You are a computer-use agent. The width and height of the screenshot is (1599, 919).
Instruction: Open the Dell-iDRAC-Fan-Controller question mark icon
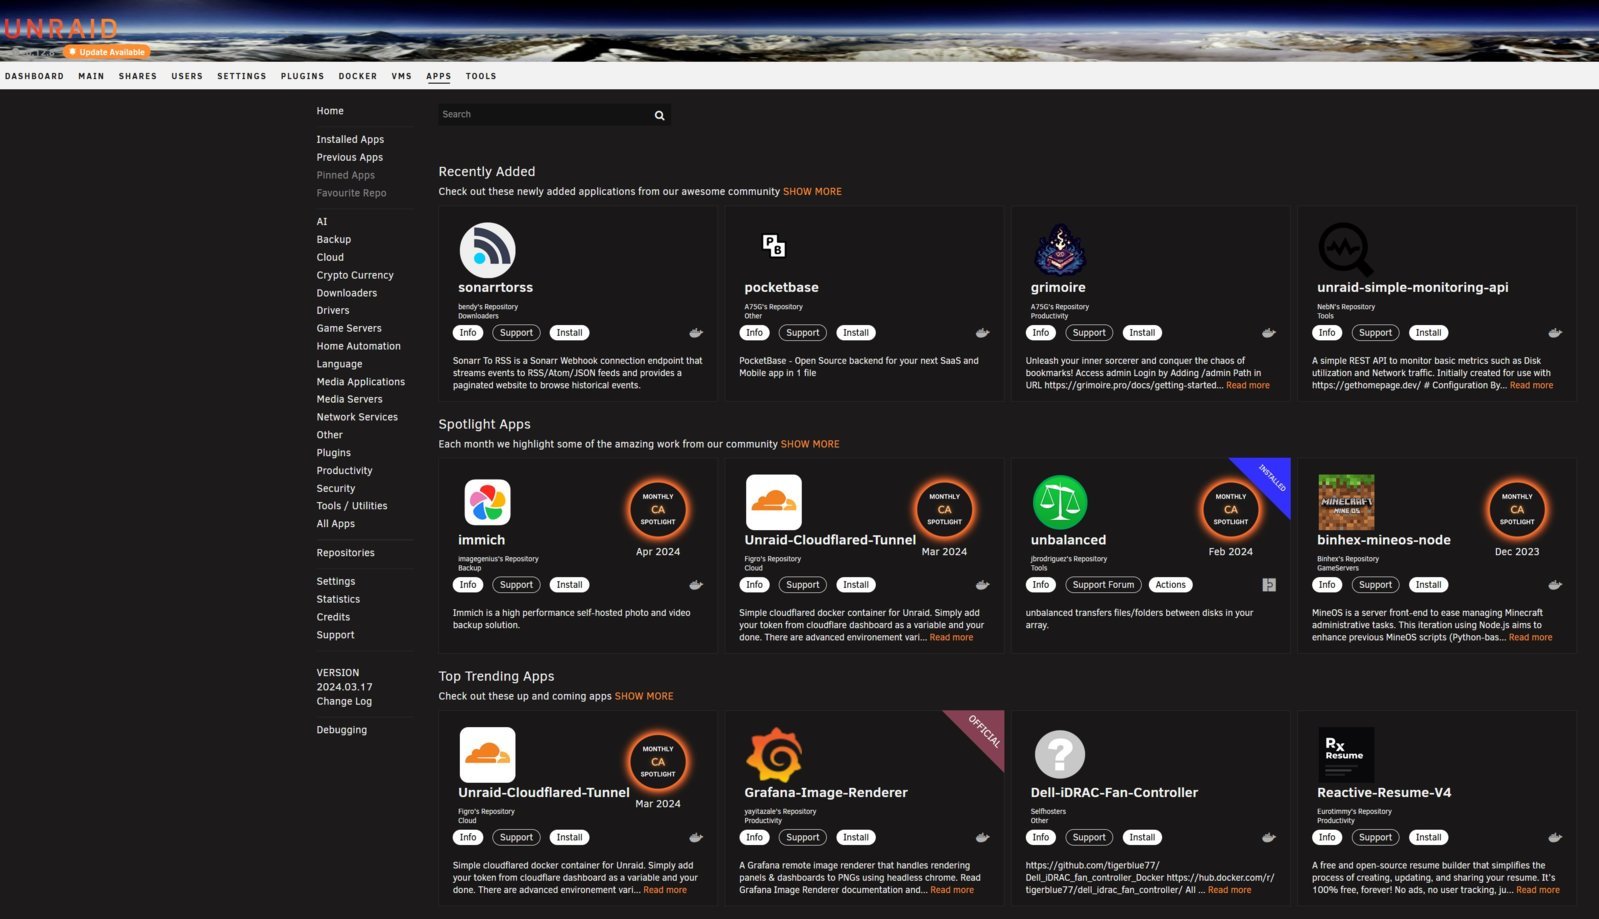(1059, 755)
